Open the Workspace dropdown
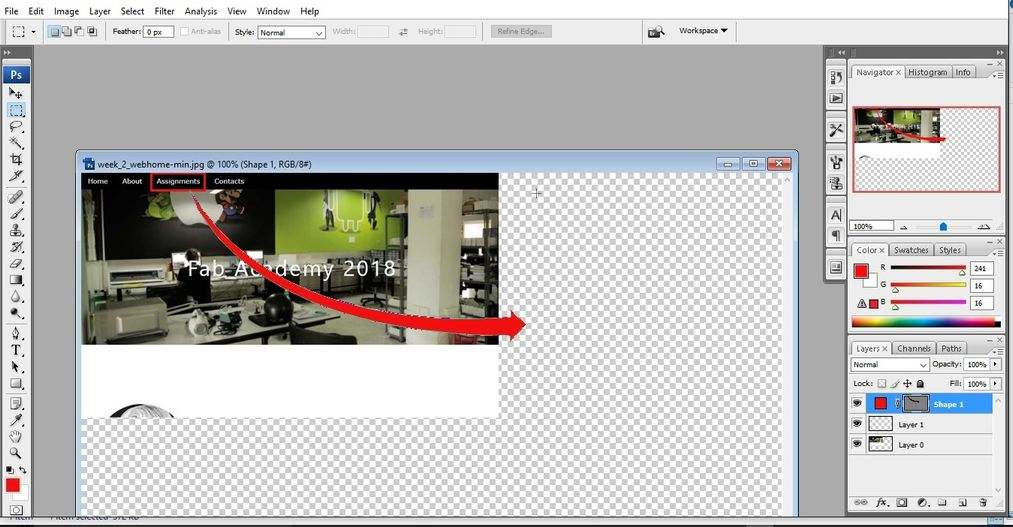Image resolution: width=1013 pixels, height=527 pixels. coord(703,30)
